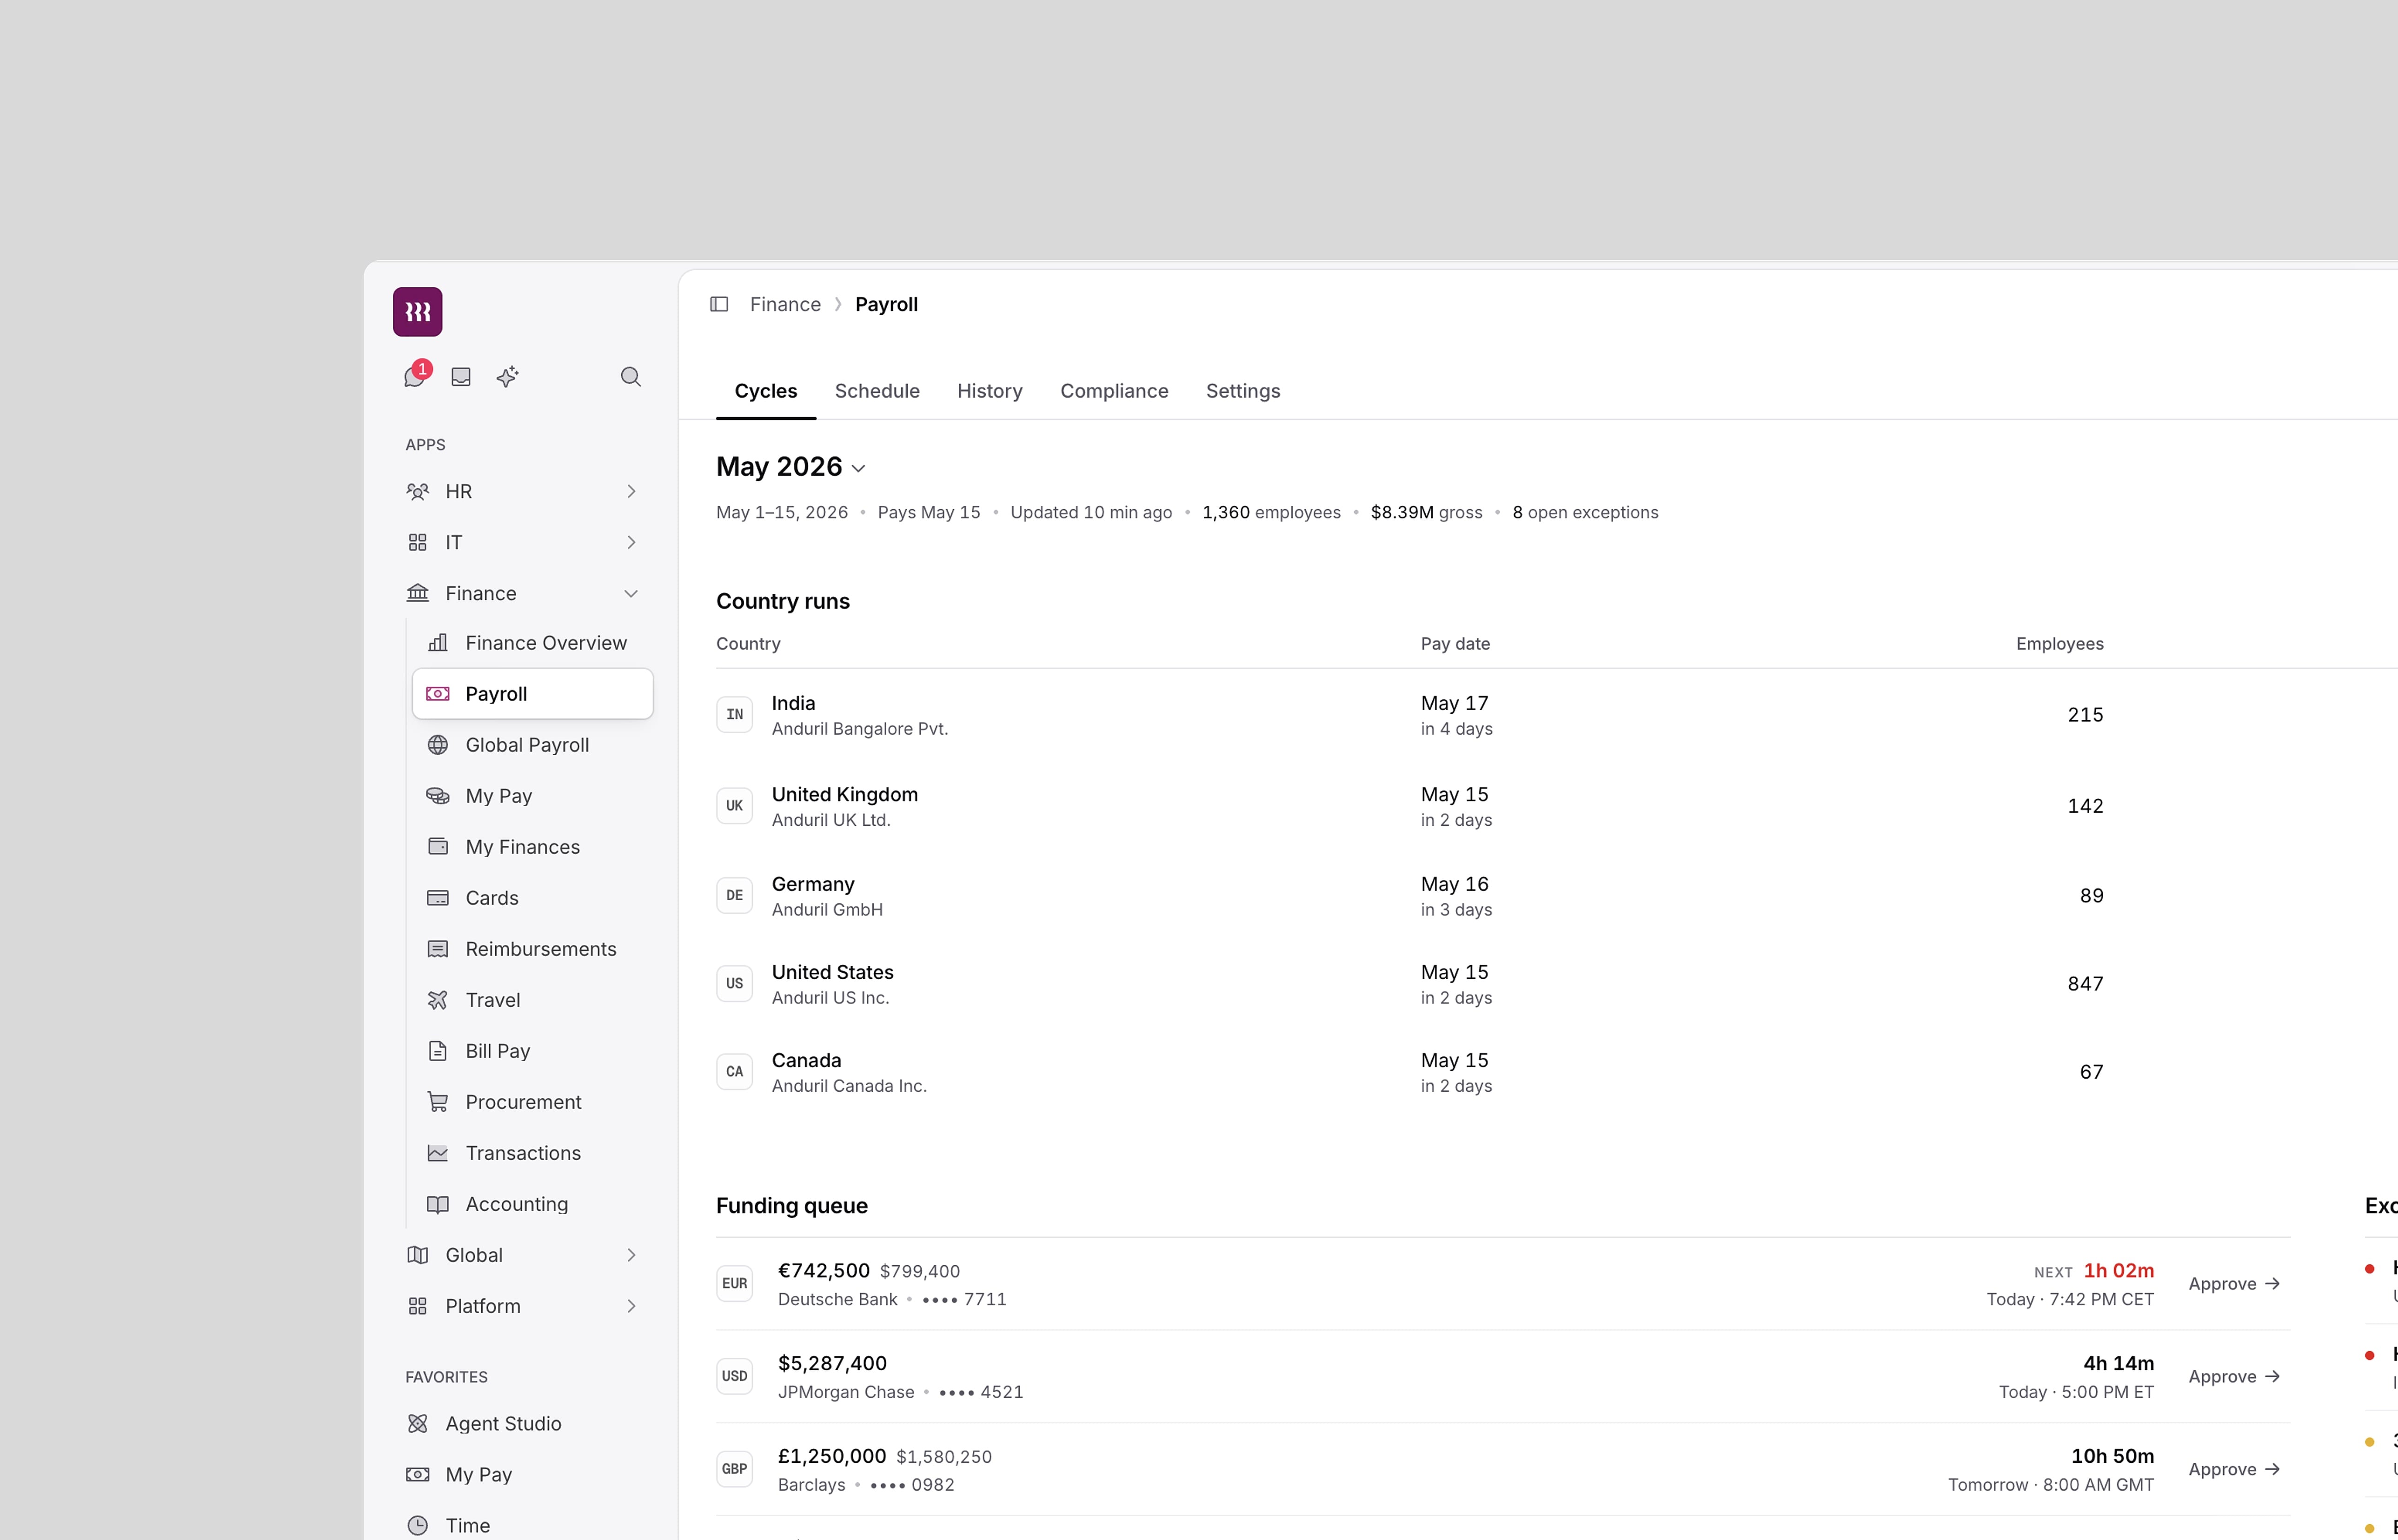This screenshot has width=2398, height=1540.
Task: Click the My Pay coins icon under Finance
Action: coord(438,796)
